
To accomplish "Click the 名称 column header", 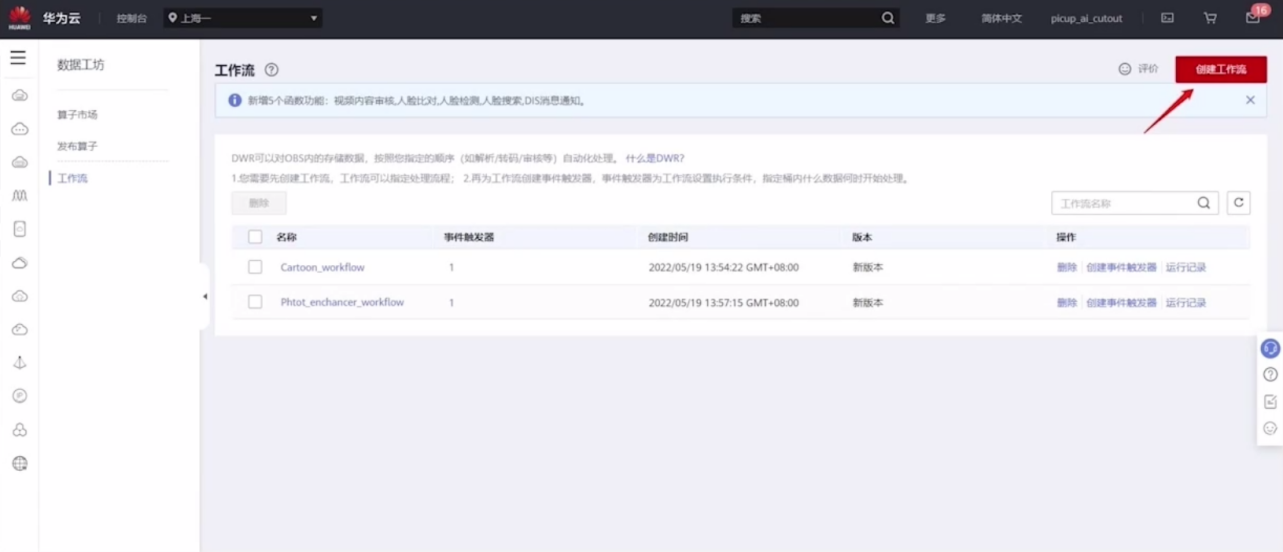I will pos(286,237).
